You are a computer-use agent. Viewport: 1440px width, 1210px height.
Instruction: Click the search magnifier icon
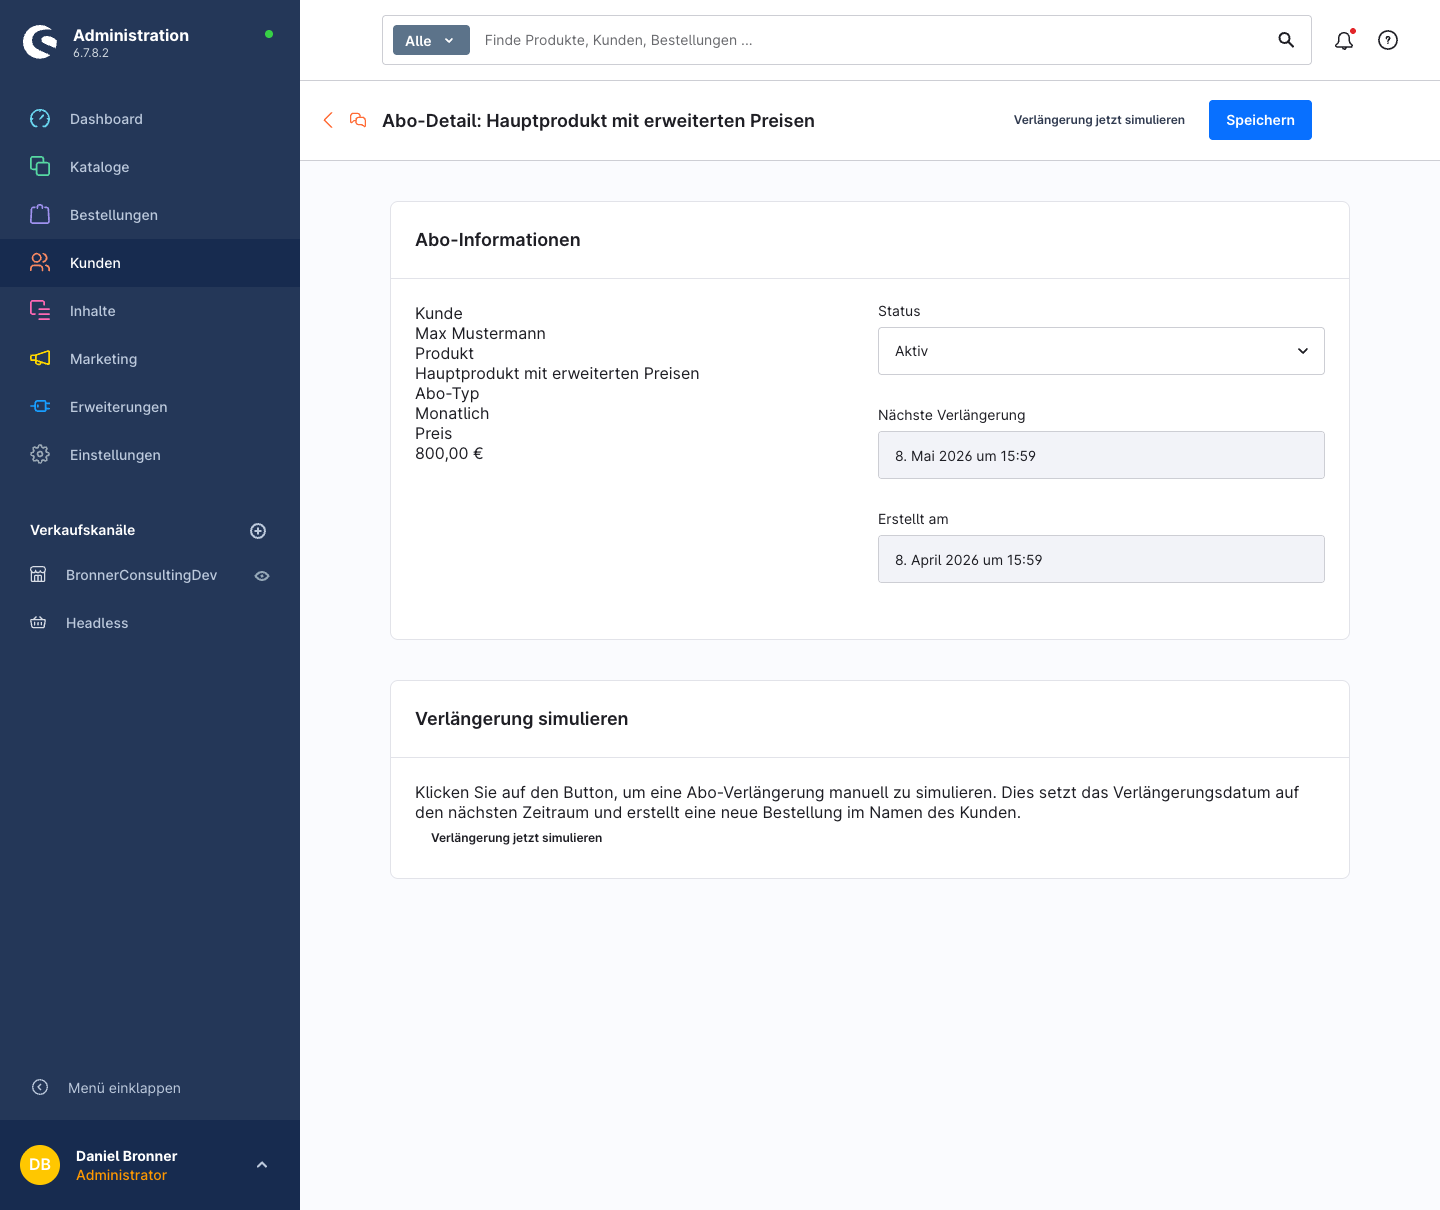tap(1286, 40)
